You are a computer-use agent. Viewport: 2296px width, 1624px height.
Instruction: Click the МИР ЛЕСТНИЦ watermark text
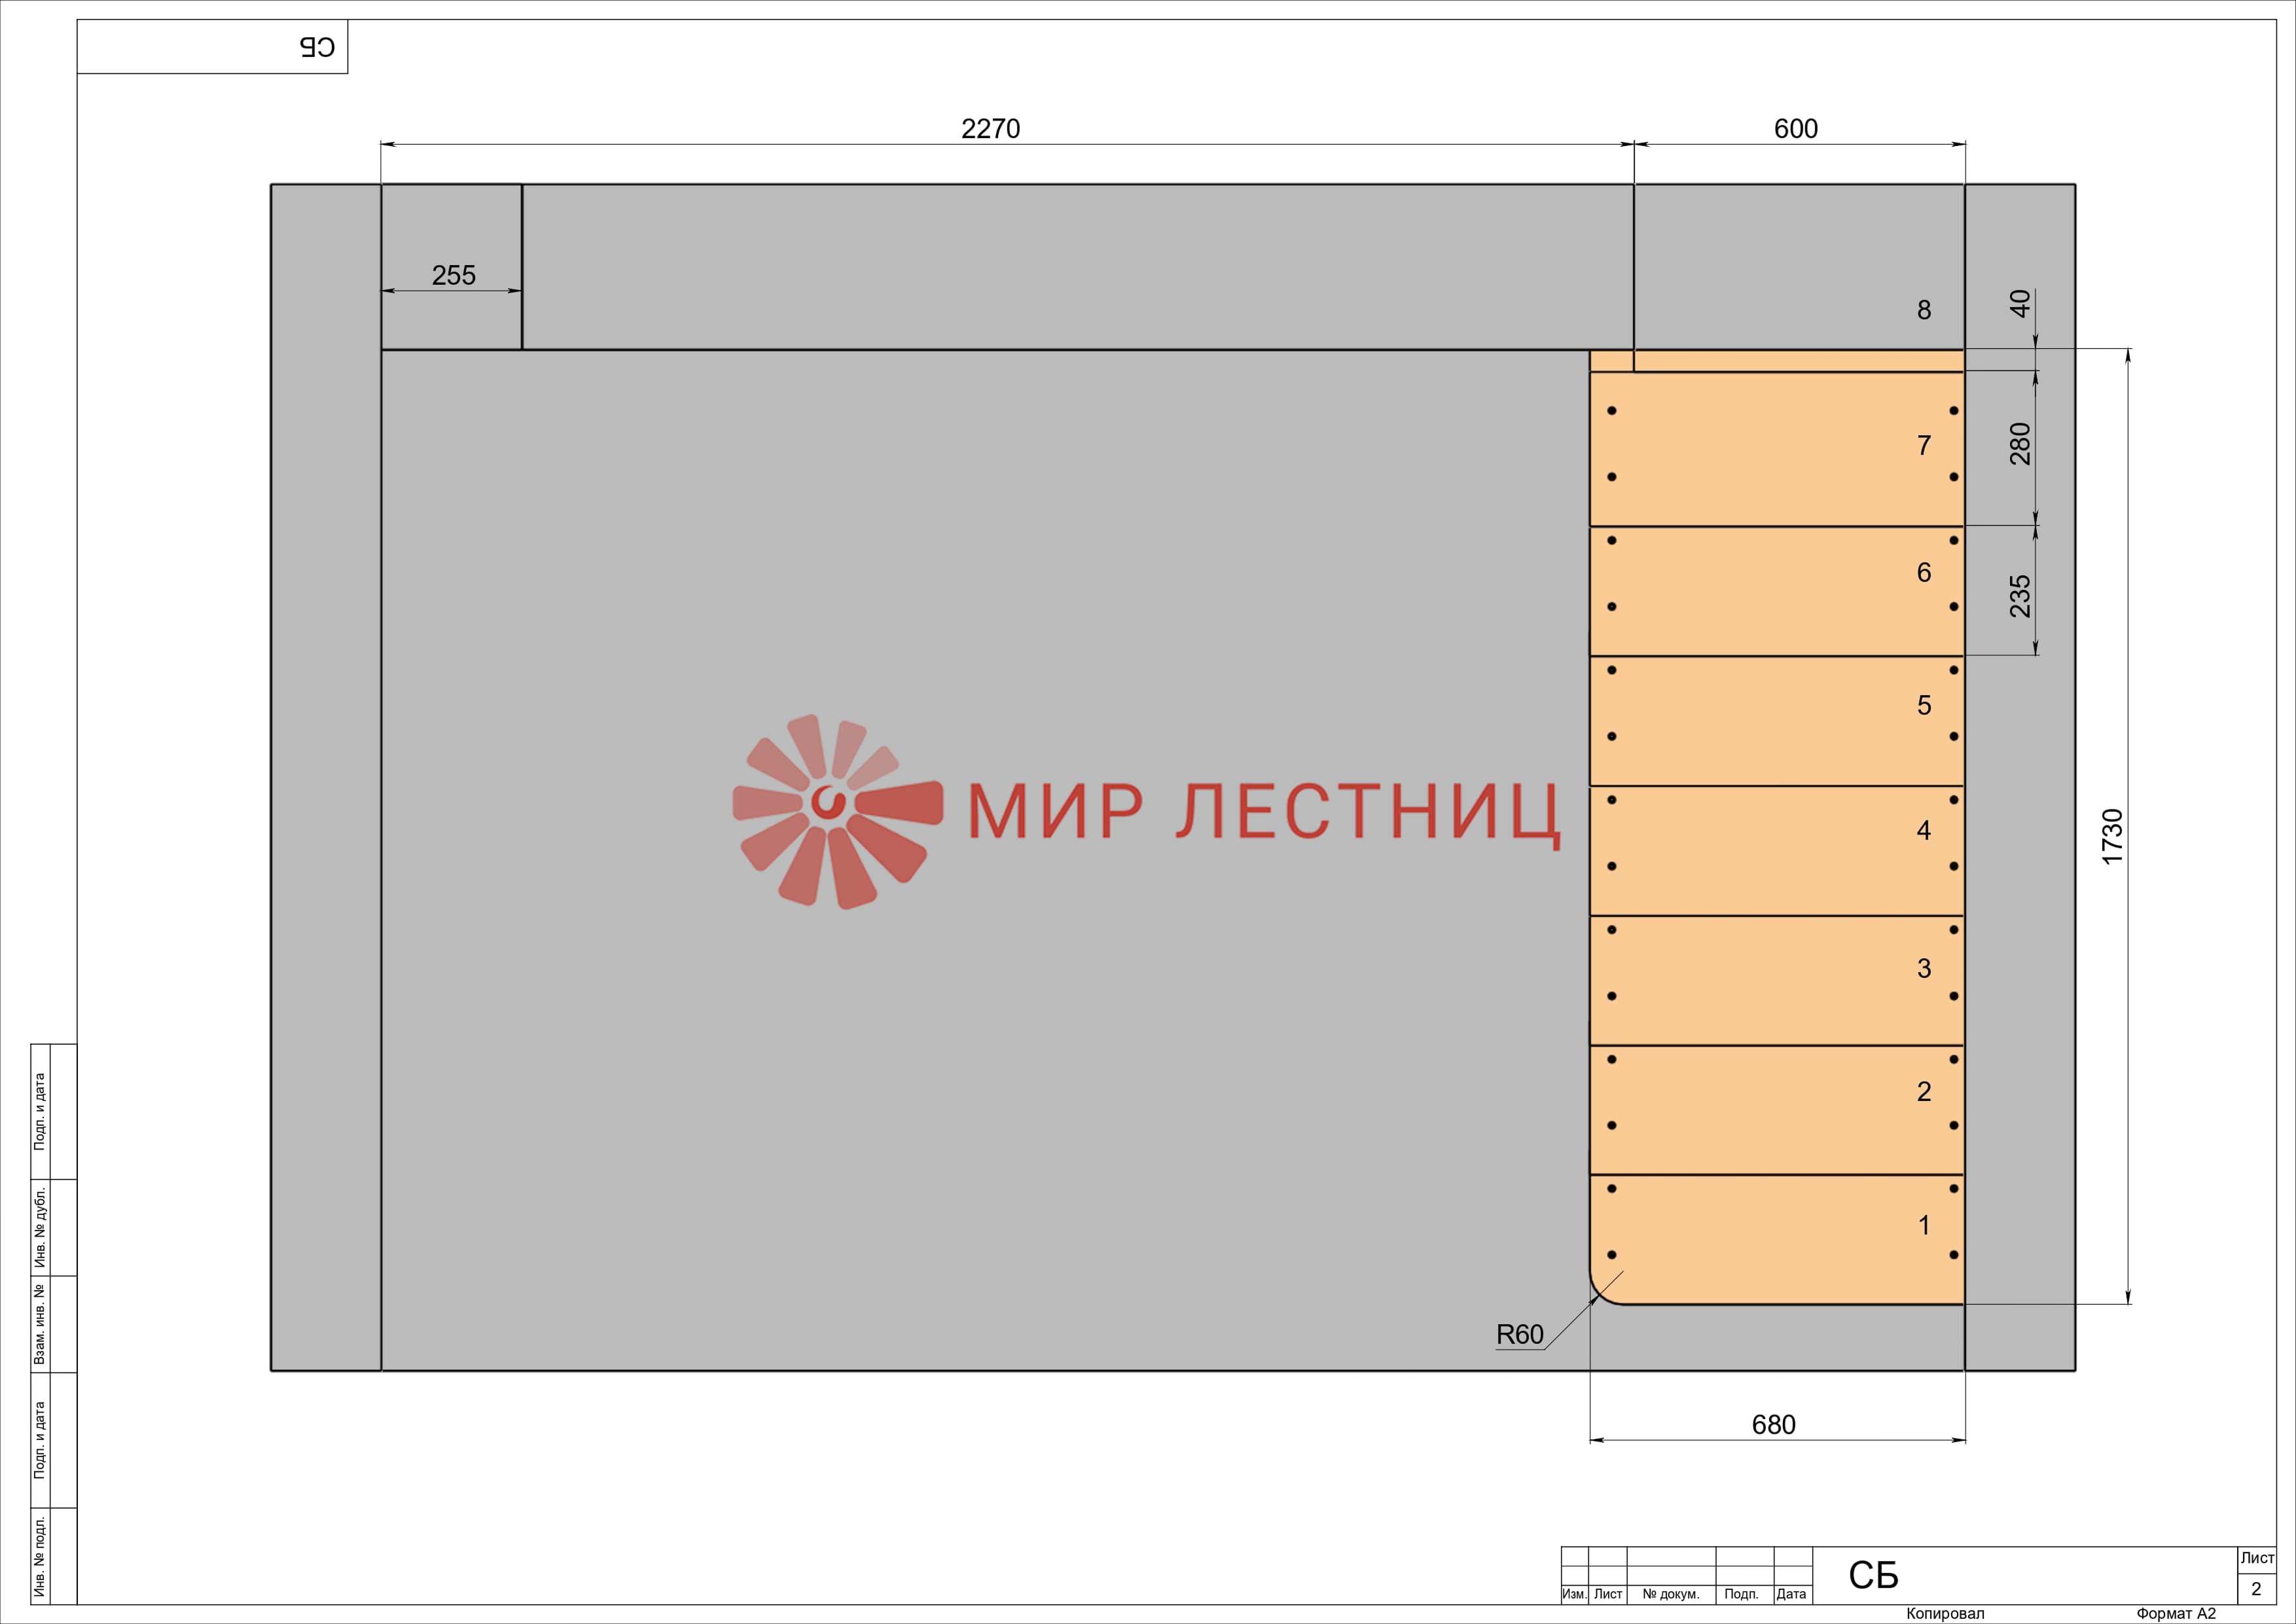pos(1262,812)
